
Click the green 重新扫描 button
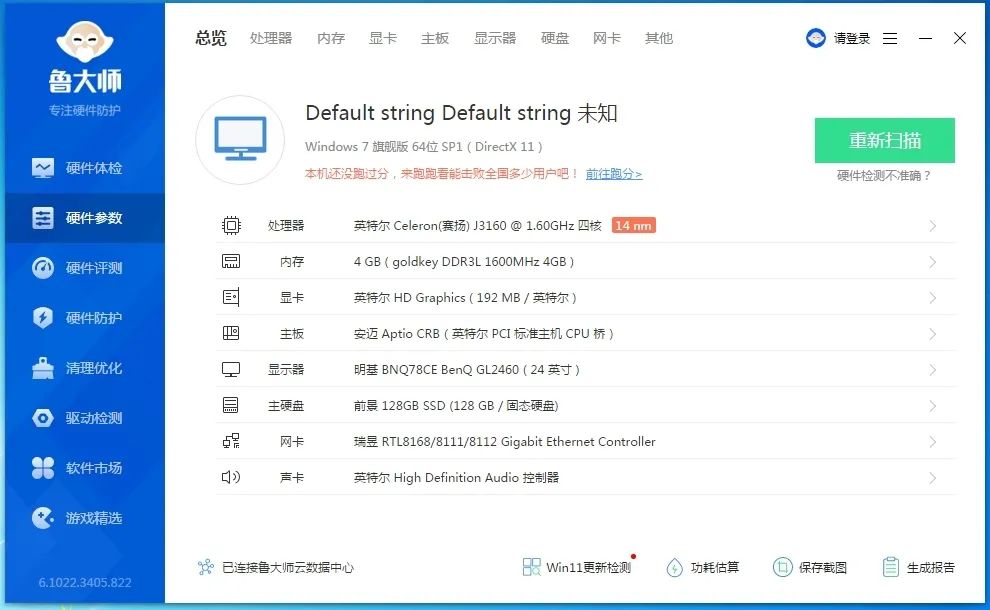885,140
